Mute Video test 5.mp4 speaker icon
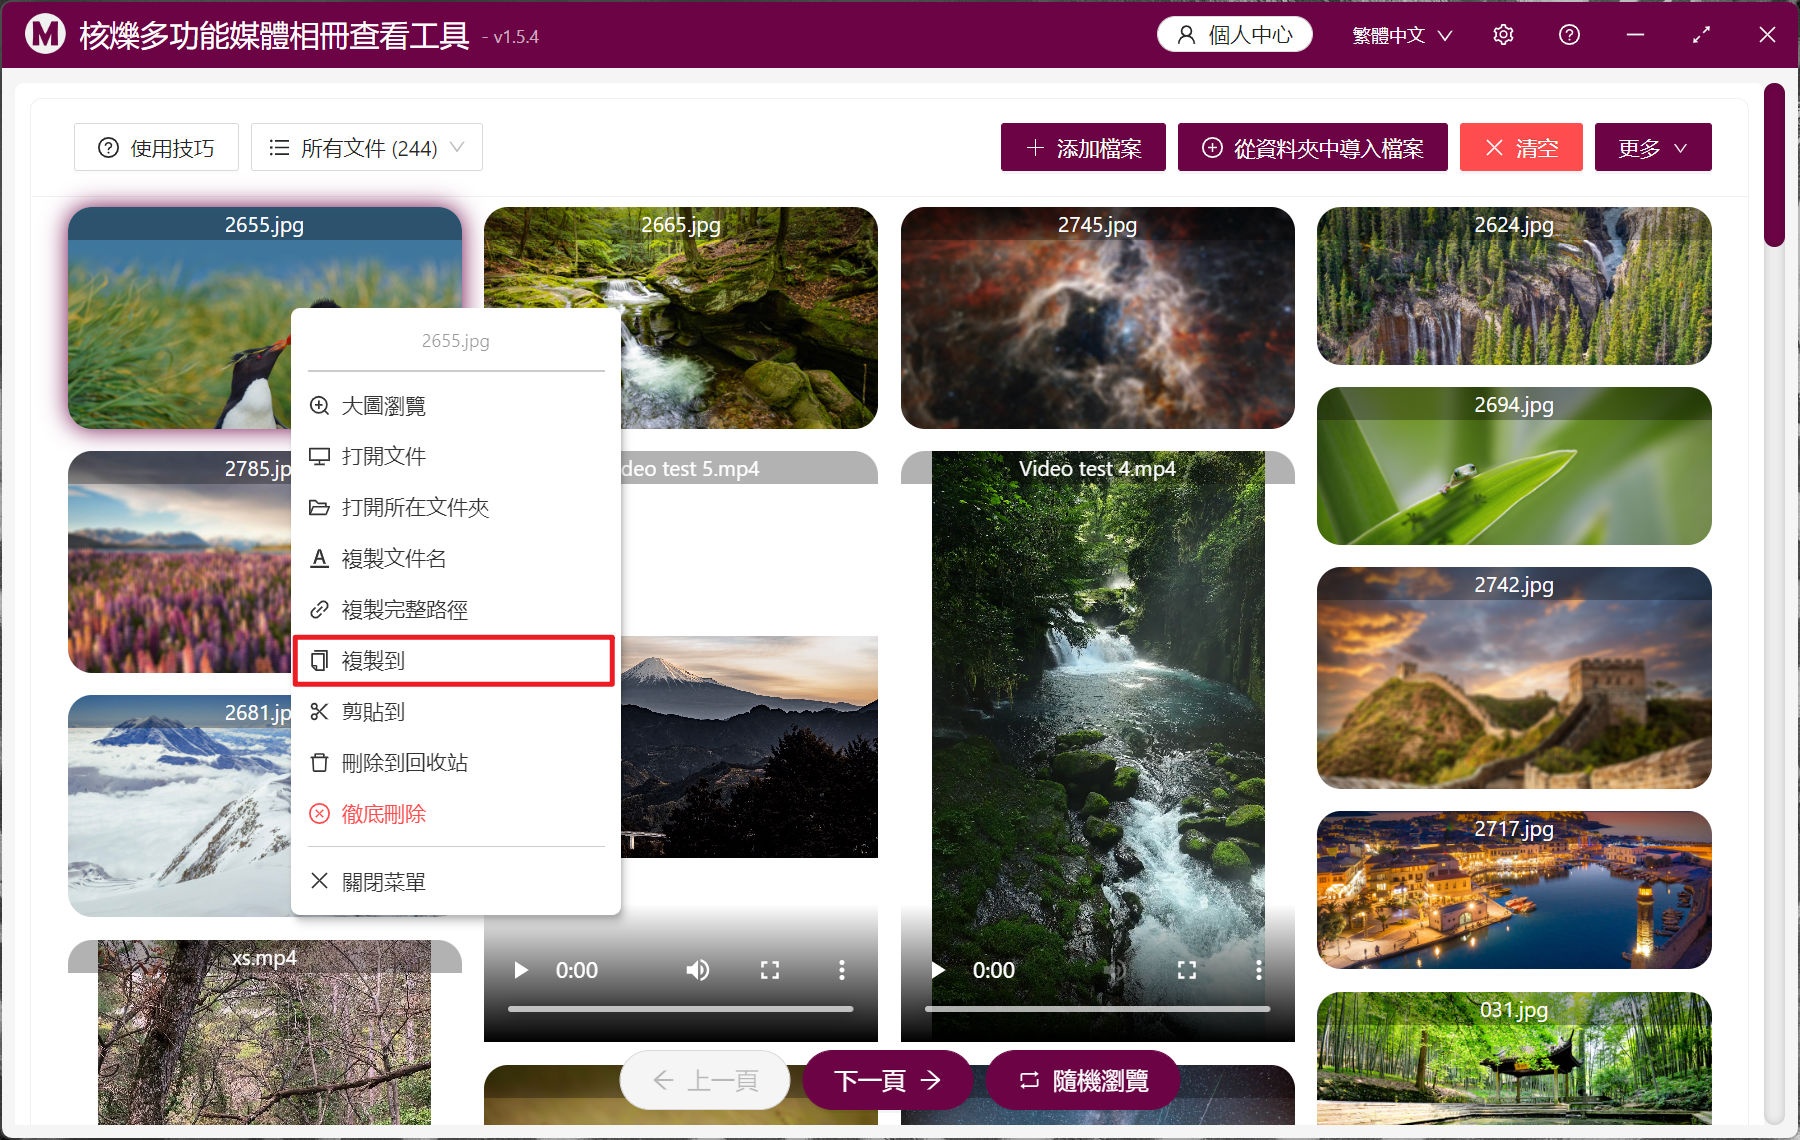Screen dimensions: 1800x1140 point(697,970)
